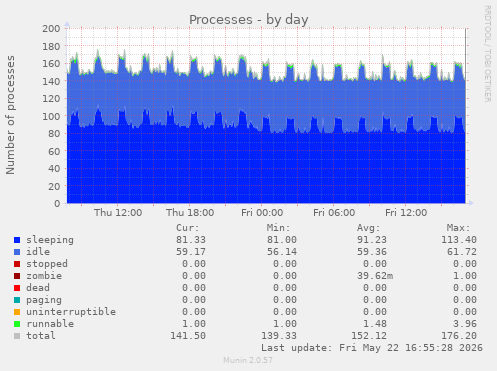The image size is (497, 371).
Task: Click the 'Thu 18:00' time axis label
Action: 190,213
